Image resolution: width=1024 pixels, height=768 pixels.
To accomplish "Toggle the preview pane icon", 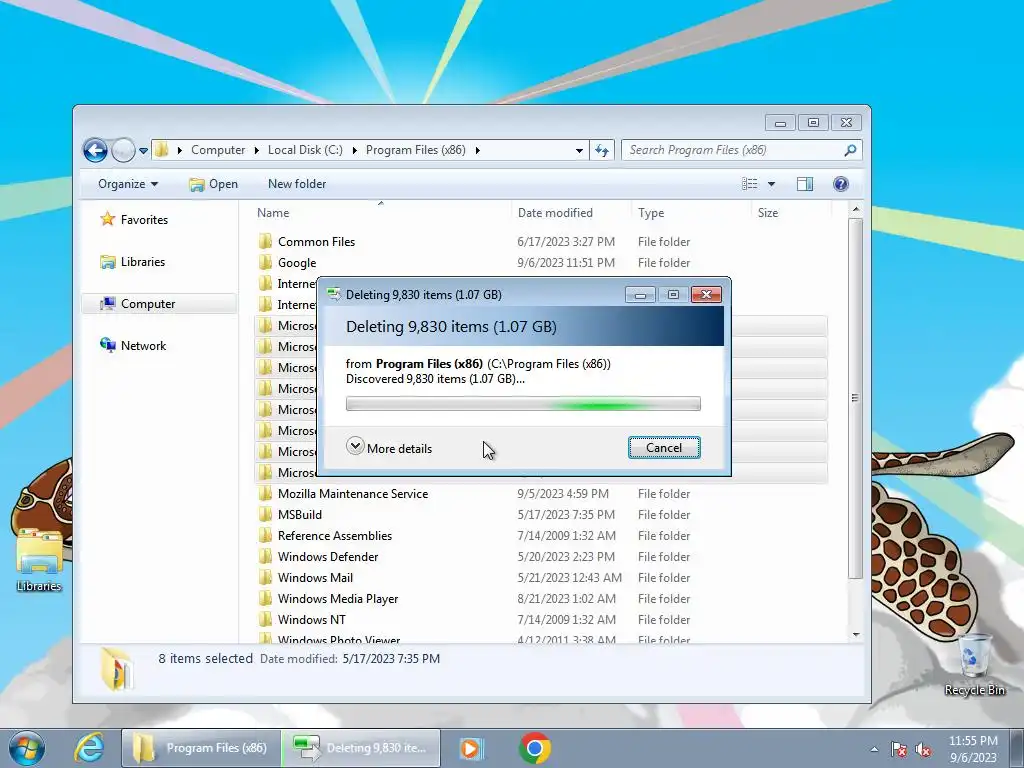I will 805,184.
